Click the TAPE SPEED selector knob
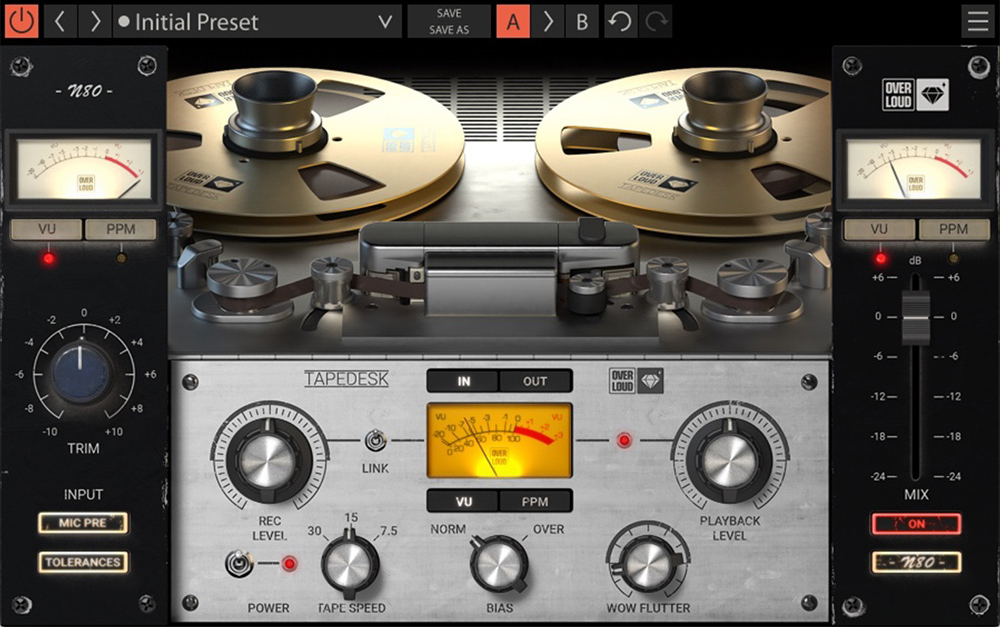Viewport: 1000px width, 627px height. tap(349, 566)
